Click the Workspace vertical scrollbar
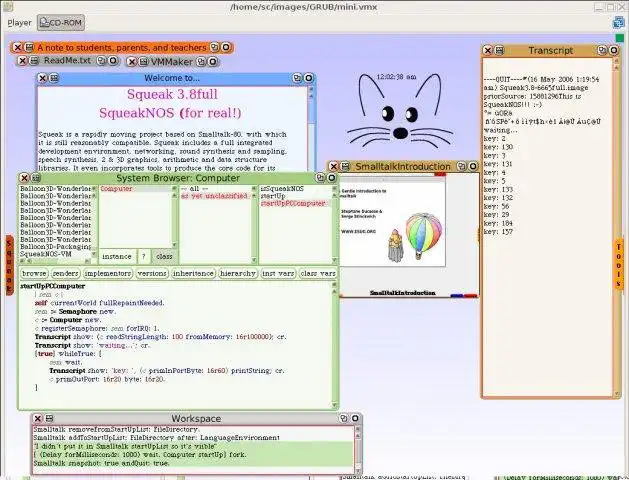629x480 pixels. [357, 449]
